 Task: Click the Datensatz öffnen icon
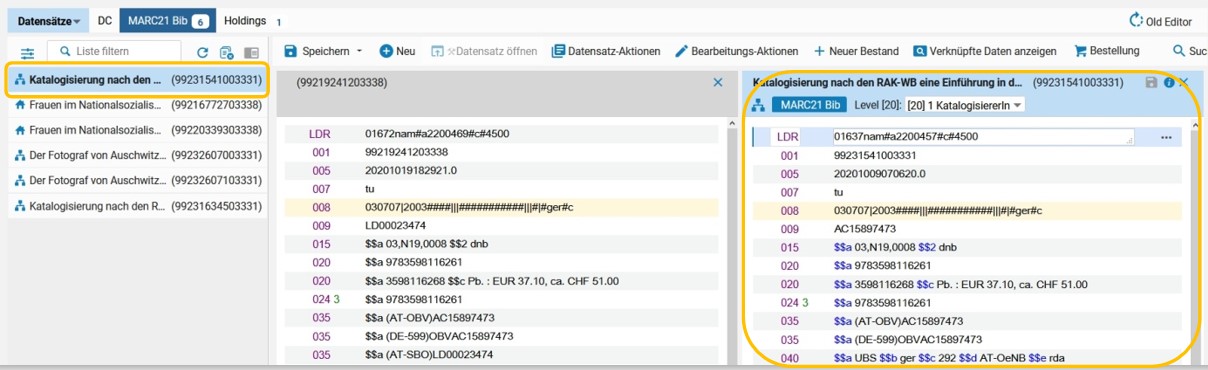tap(437, 51)
